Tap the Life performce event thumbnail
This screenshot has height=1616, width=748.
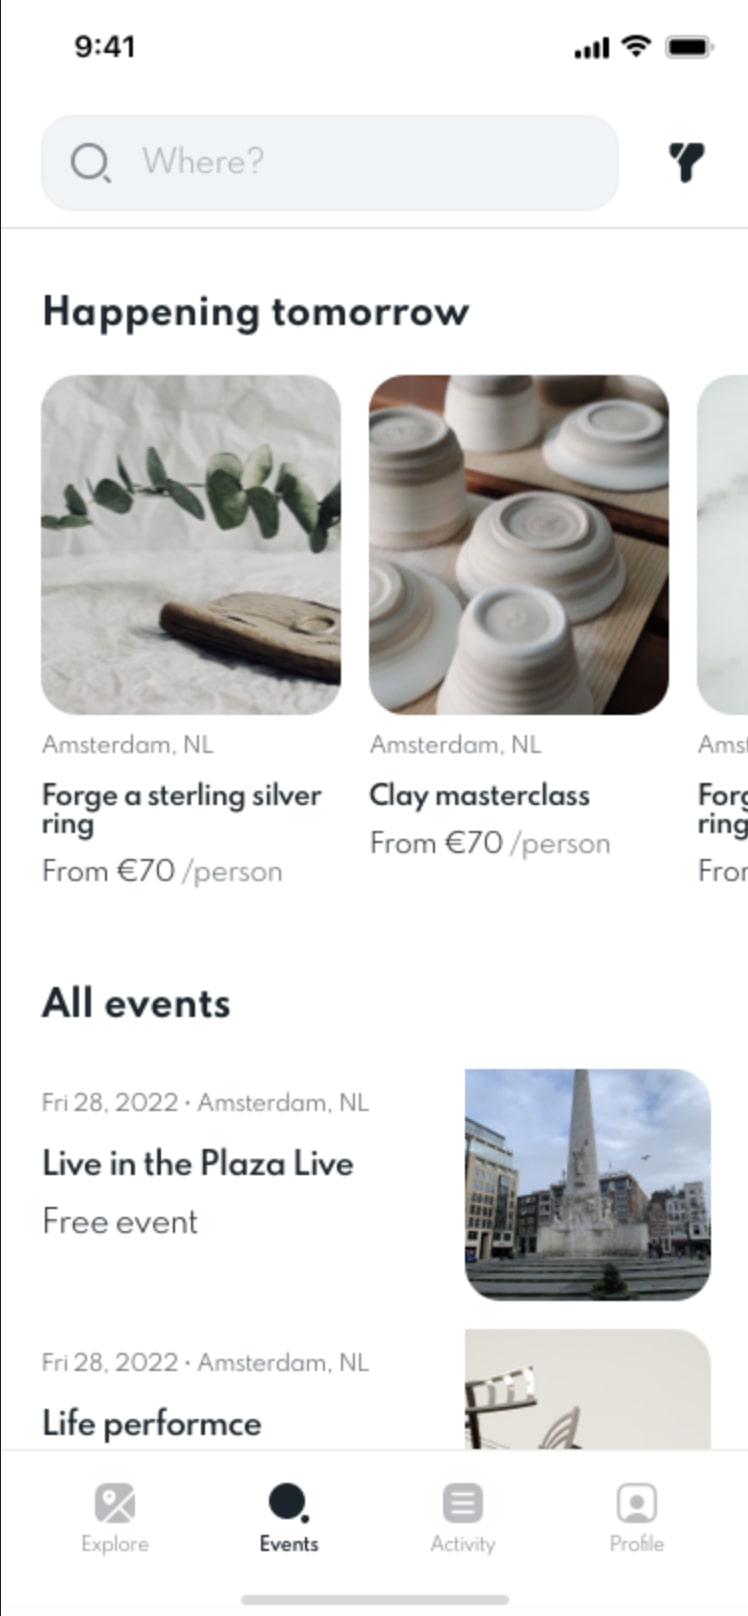[588, 1390]
